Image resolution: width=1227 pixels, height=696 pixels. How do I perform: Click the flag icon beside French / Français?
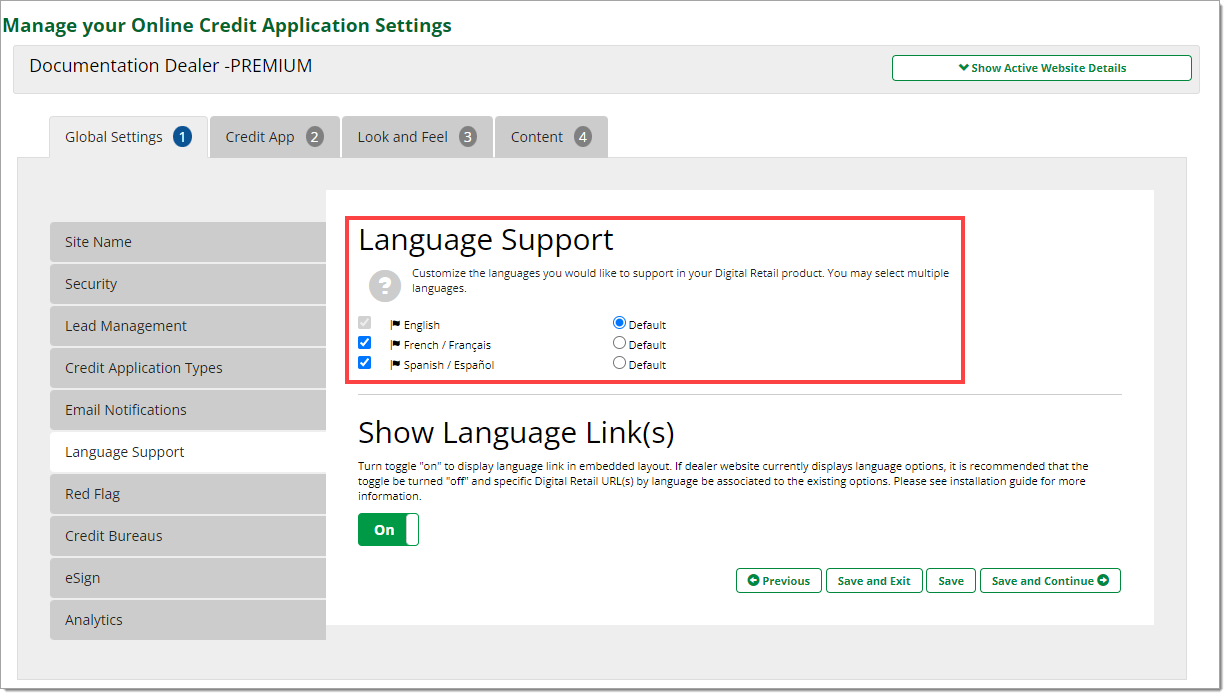(395, 345)
